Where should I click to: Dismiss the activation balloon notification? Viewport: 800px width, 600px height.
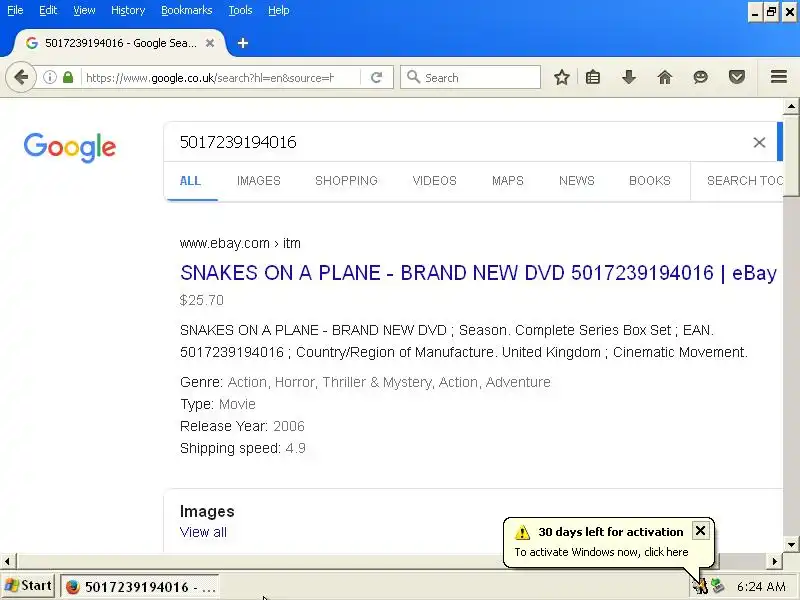(x=701, y=531)
